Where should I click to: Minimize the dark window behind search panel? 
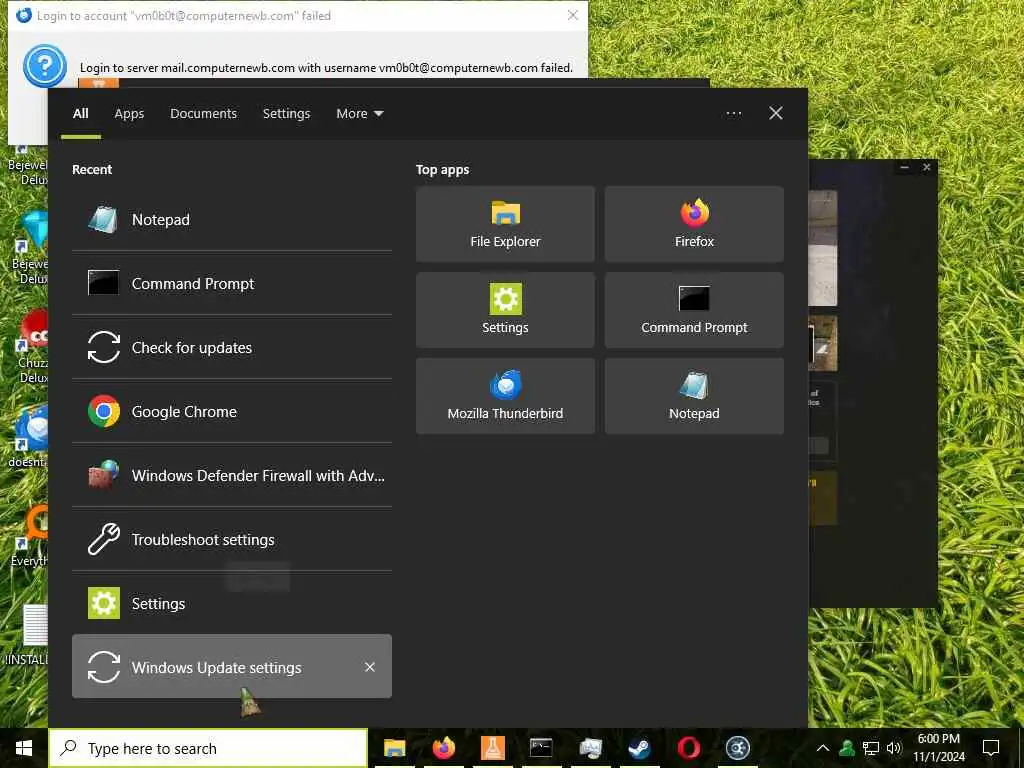tap(904, 168)
